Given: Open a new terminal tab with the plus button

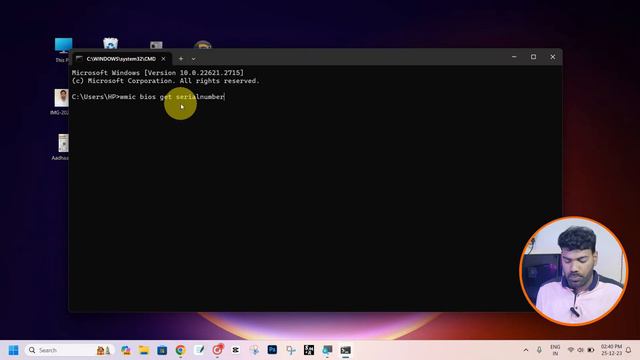Looking at the screenshot, I should (181, 59).
